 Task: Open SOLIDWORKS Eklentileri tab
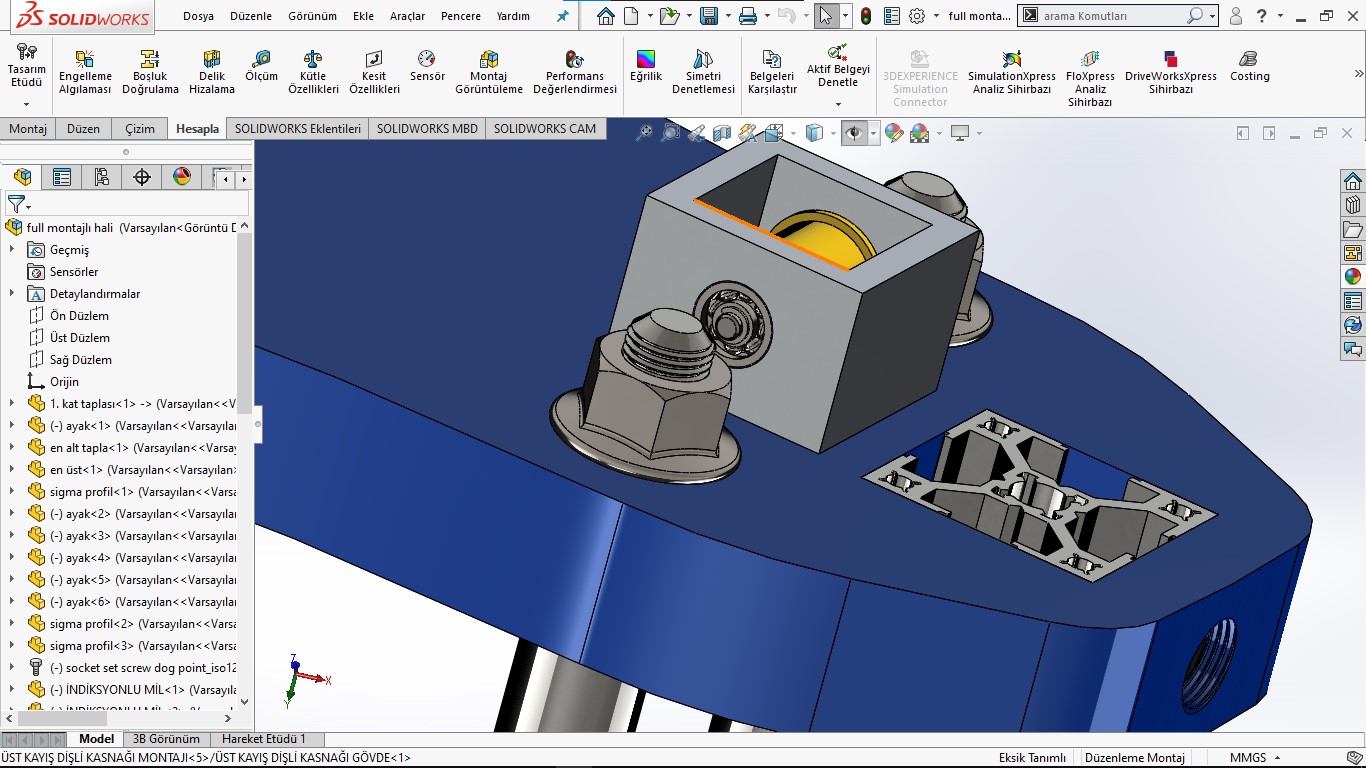click(297, 129)
